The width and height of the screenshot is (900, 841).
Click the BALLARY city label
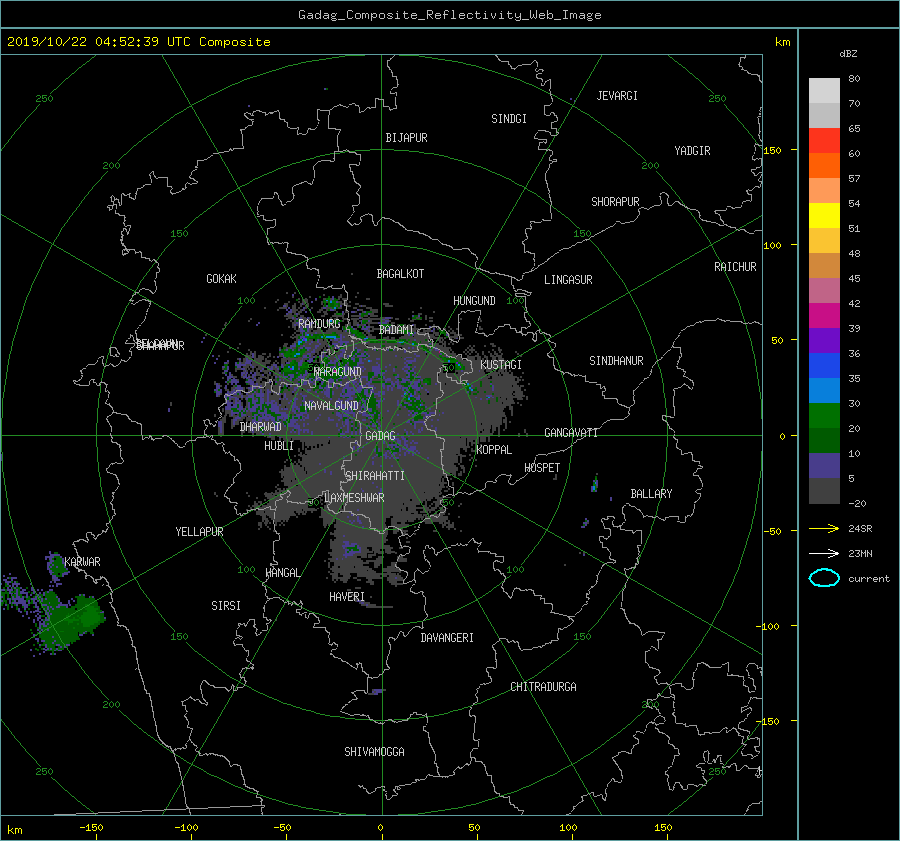[651, 494]
